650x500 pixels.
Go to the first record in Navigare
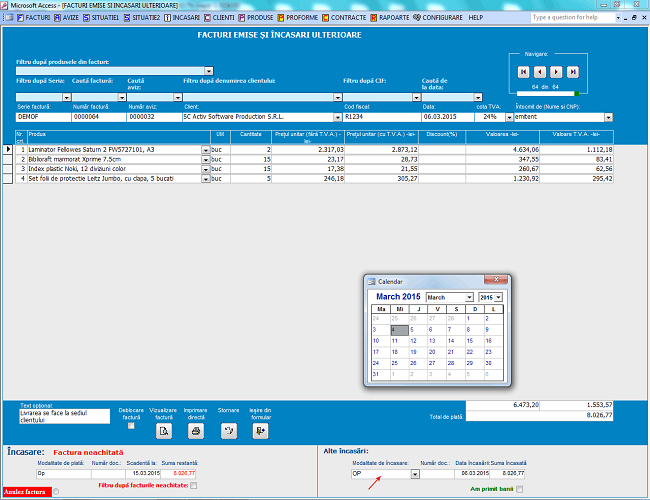[523, 72]
